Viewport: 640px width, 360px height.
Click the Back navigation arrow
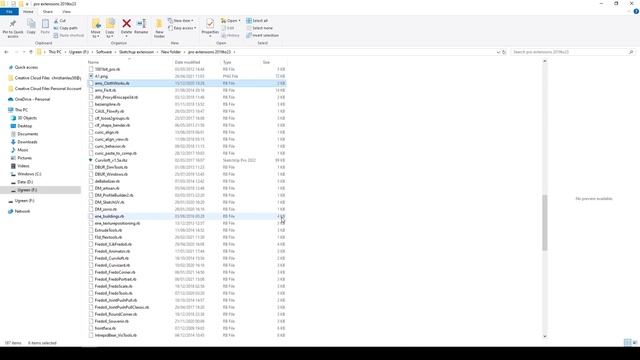click(x=6, y=52)
